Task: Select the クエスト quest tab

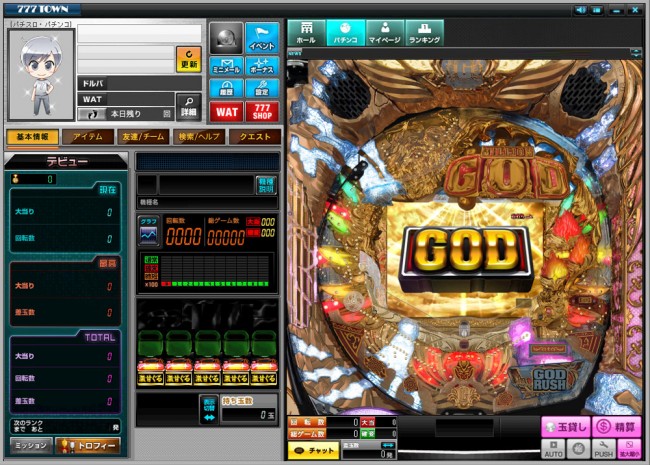Action: (255, 137)
